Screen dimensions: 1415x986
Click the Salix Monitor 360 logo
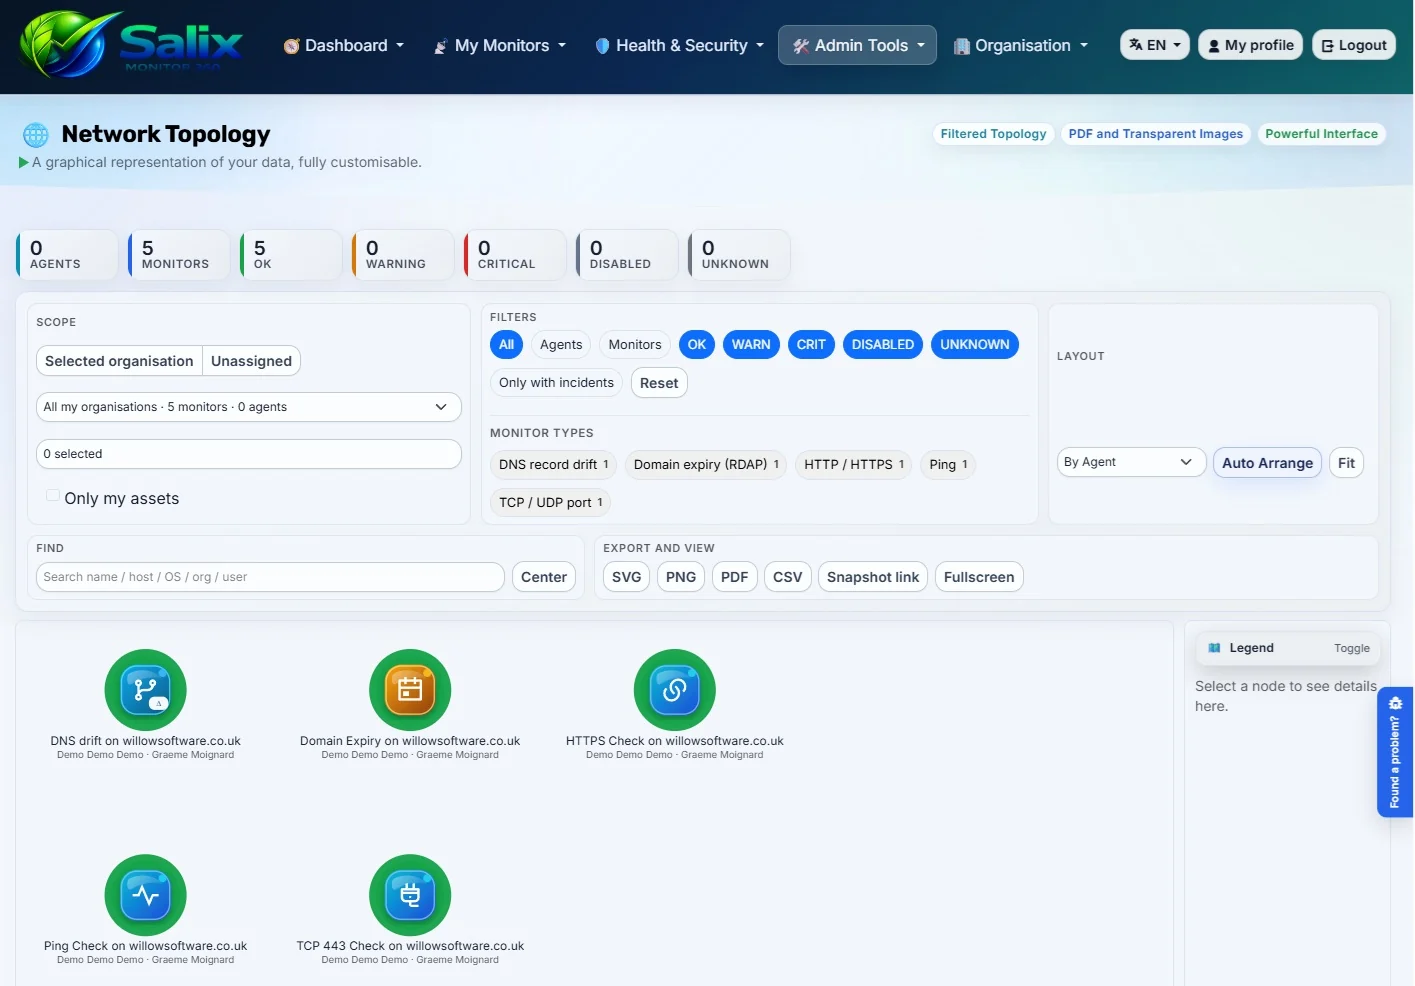point(131,45)
